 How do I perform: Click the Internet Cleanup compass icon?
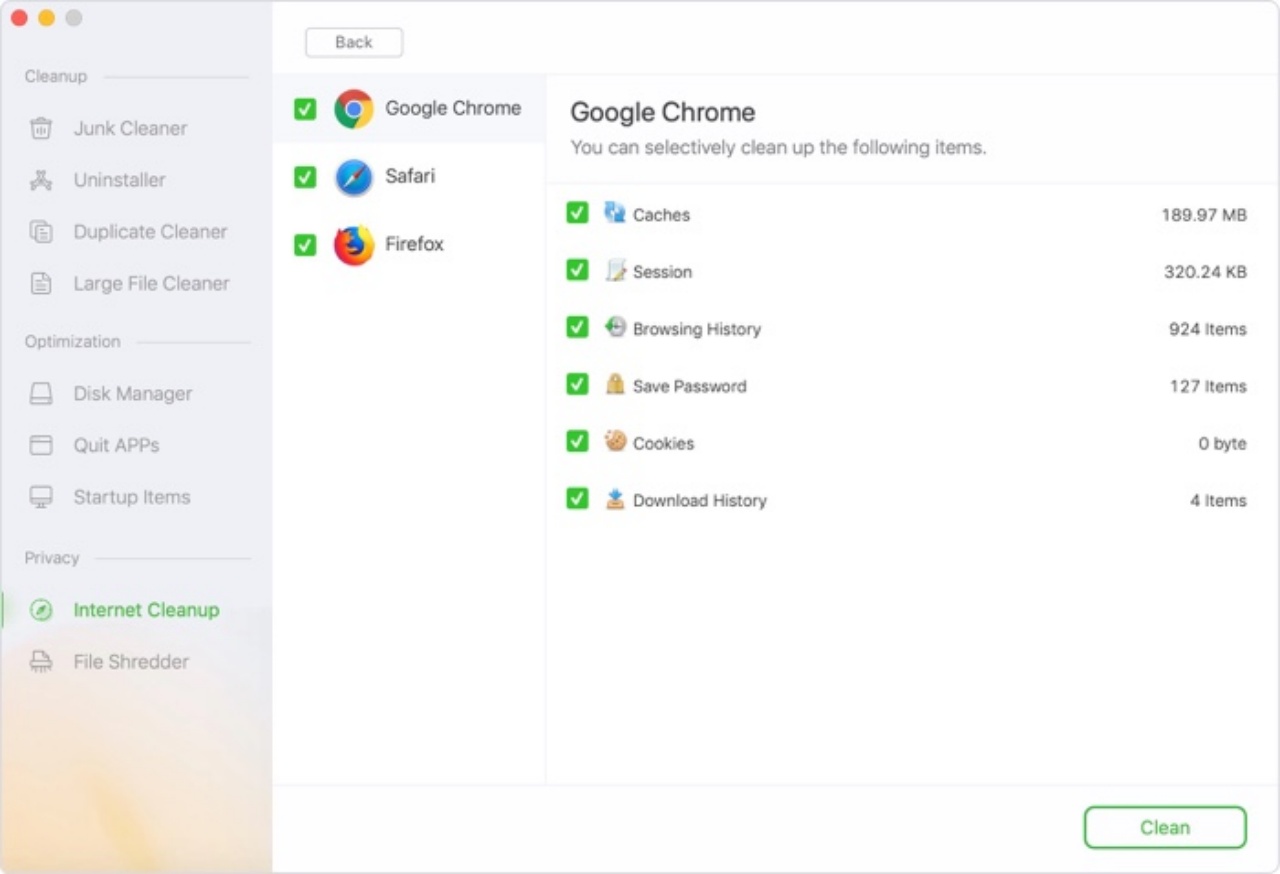tap(41, 610)
